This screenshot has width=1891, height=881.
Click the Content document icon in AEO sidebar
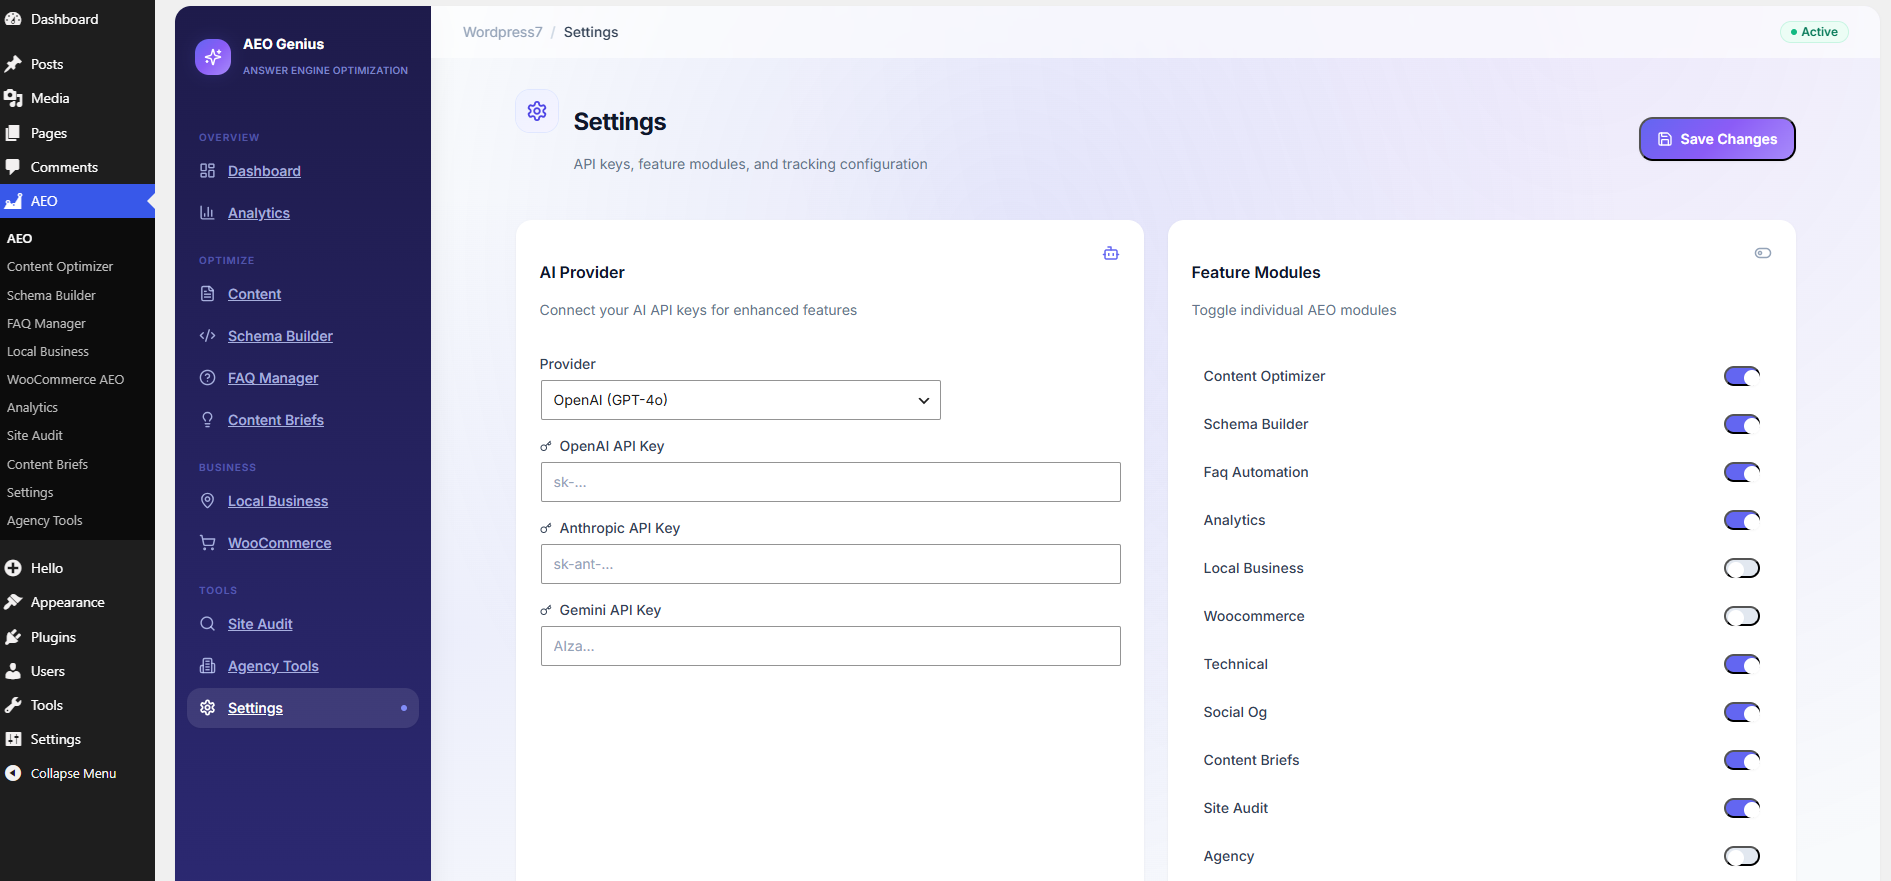(x=207, y=294)
